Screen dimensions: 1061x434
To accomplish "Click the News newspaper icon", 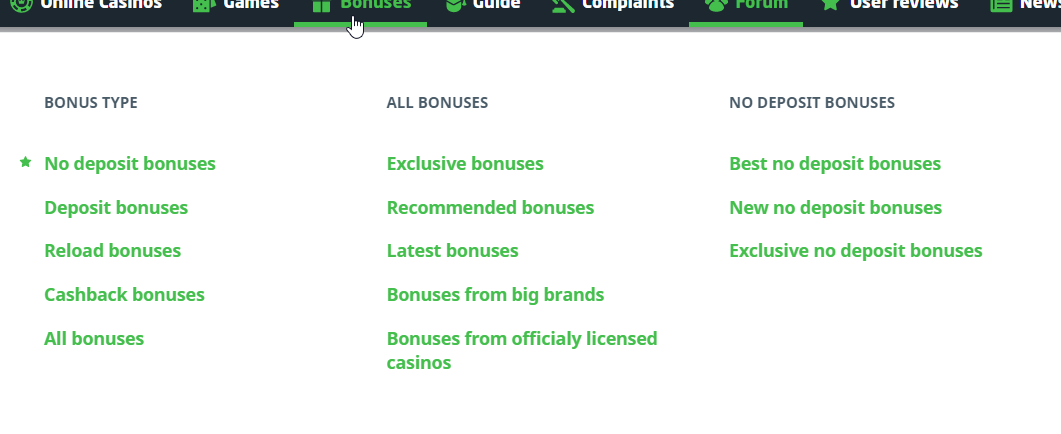I will (x=1000, y=4).
